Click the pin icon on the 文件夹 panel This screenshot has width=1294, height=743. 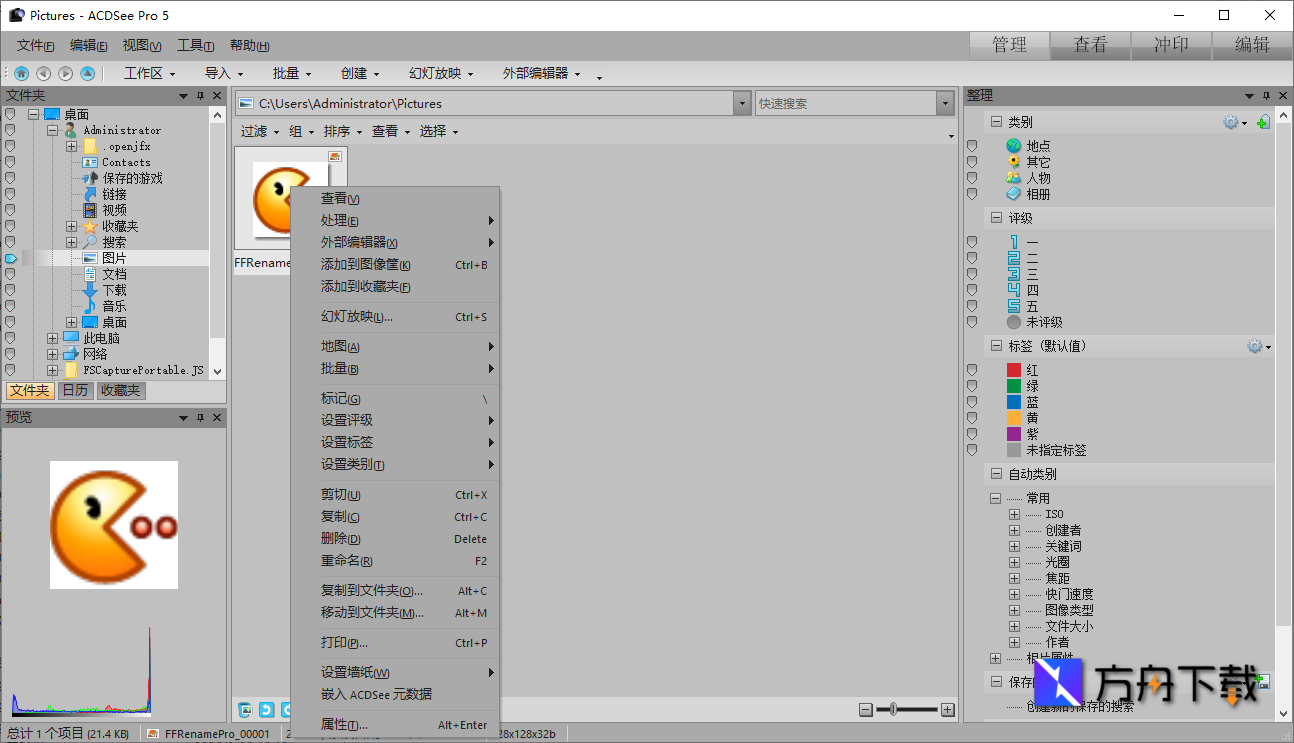(198, 95)
